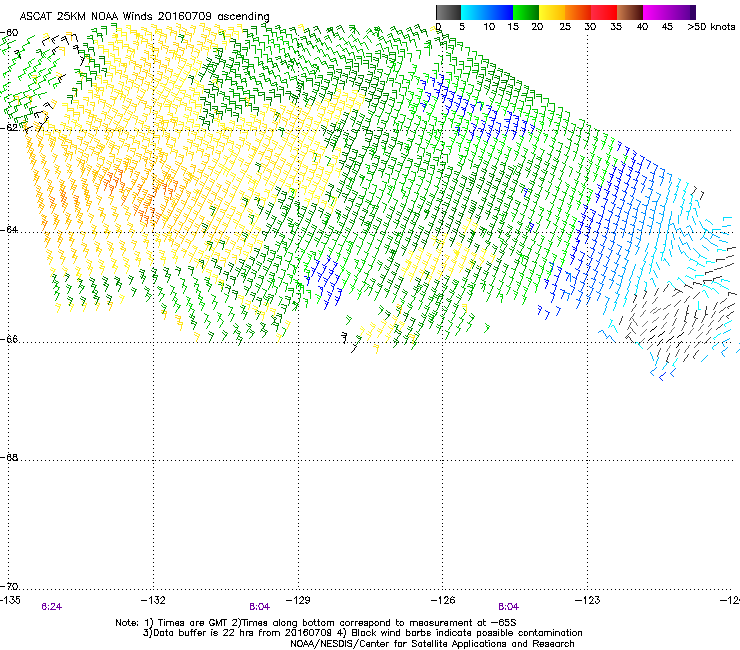
Task: Click the red 30-35 knots legend swatch
Action: click(604, 12)
